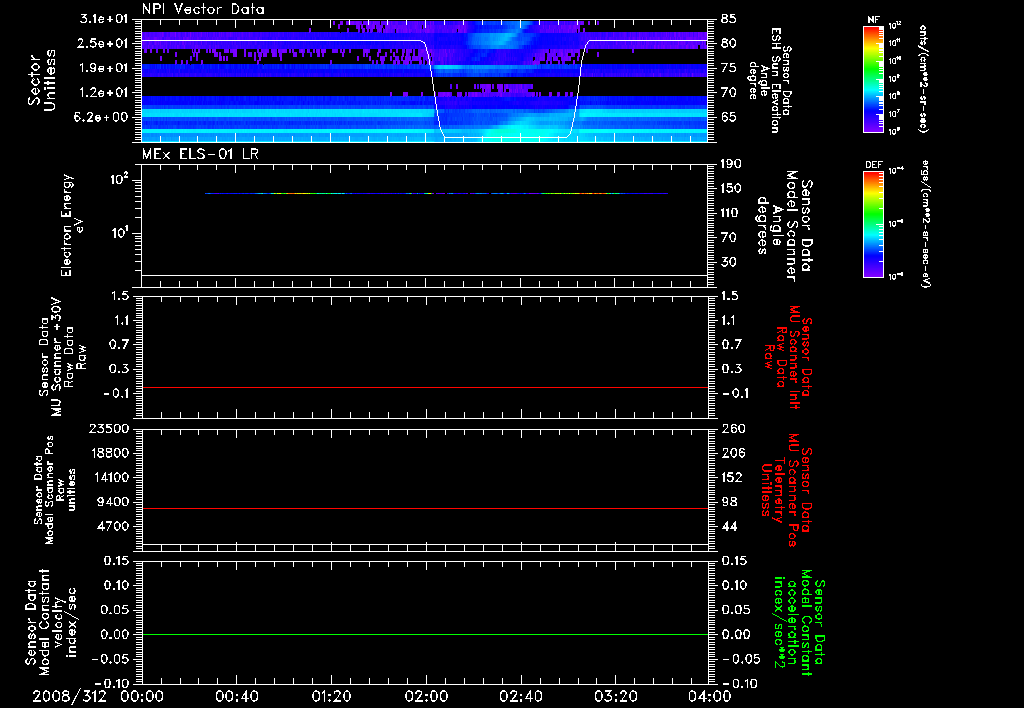
Task: Select the 'NF' label above the color bar
Action: [x=873, y=20]
